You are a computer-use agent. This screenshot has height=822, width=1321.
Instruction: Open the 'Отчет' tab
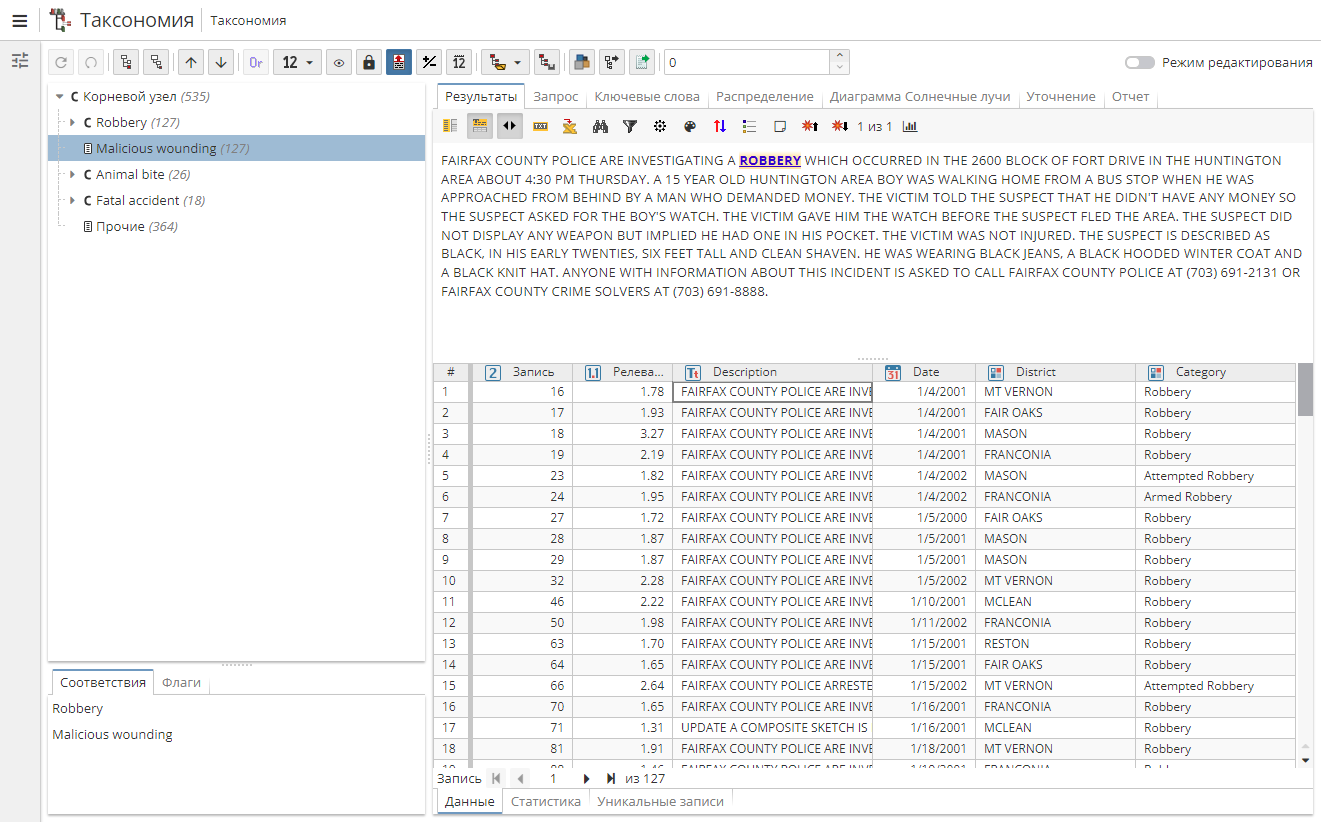(1130, 97)
